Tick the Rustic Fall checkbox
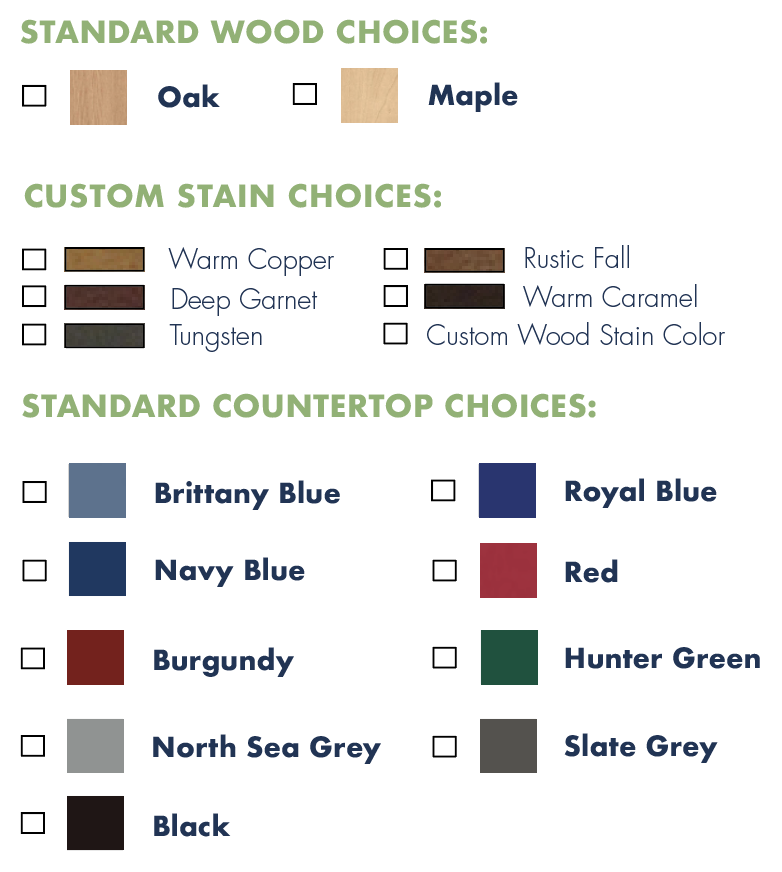Screen dimensions: 782x872 coord(395,259)
